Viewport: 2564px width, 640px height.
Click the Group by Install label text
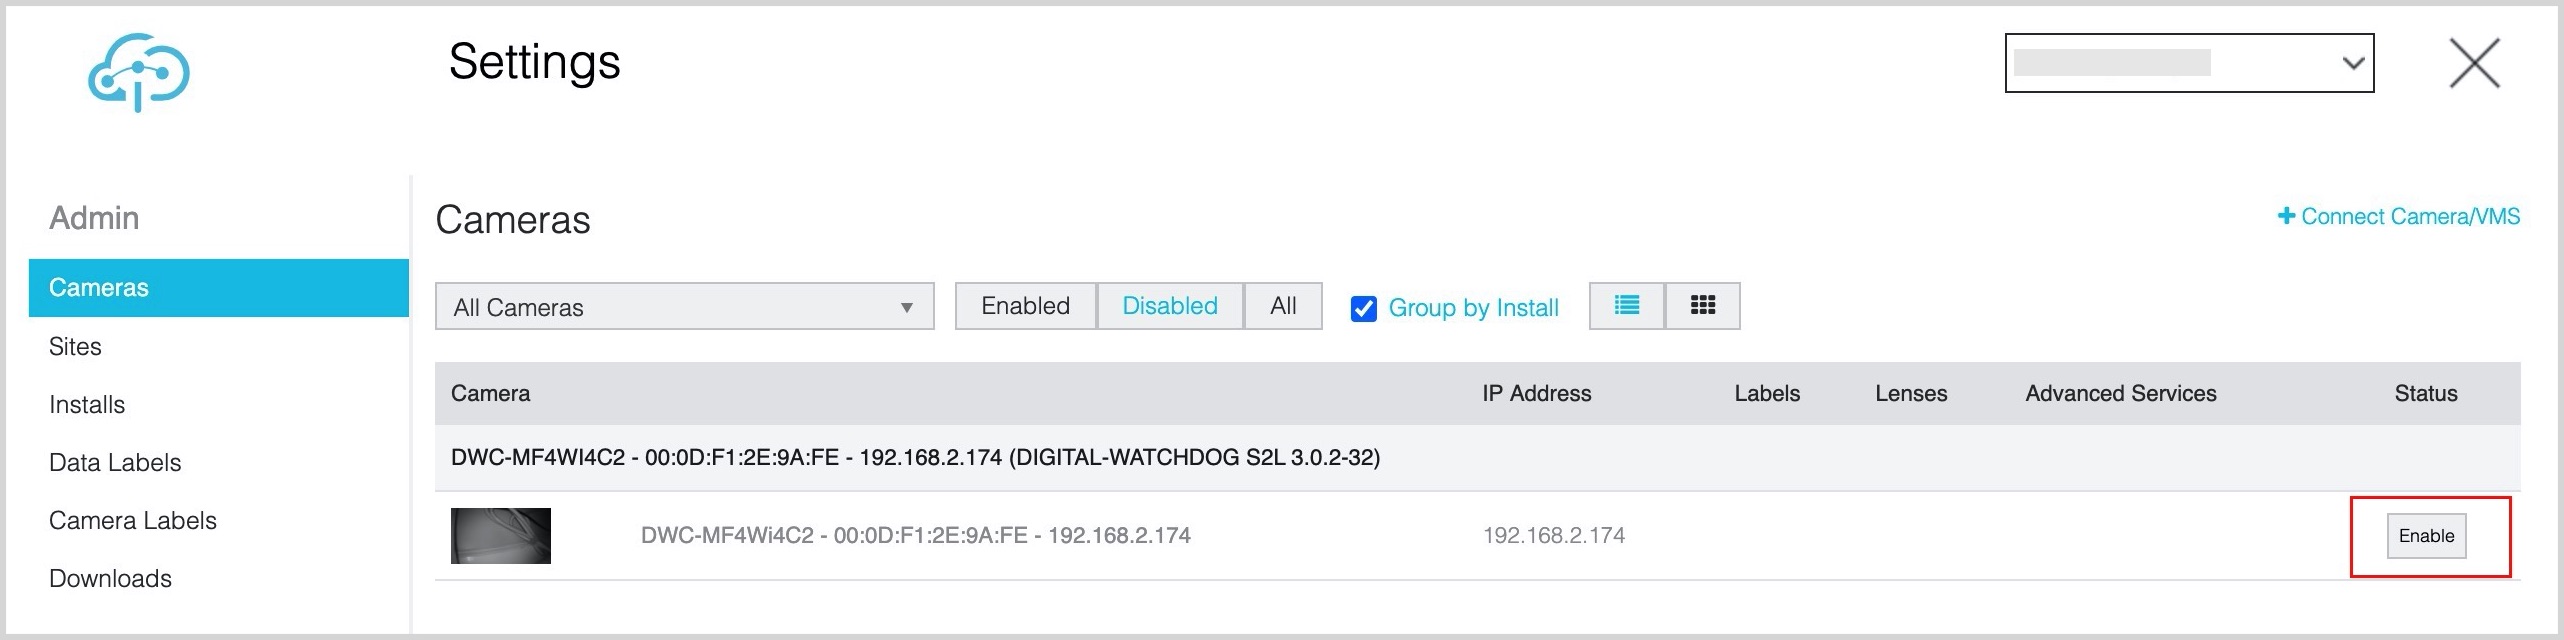tap(1473, 308)
